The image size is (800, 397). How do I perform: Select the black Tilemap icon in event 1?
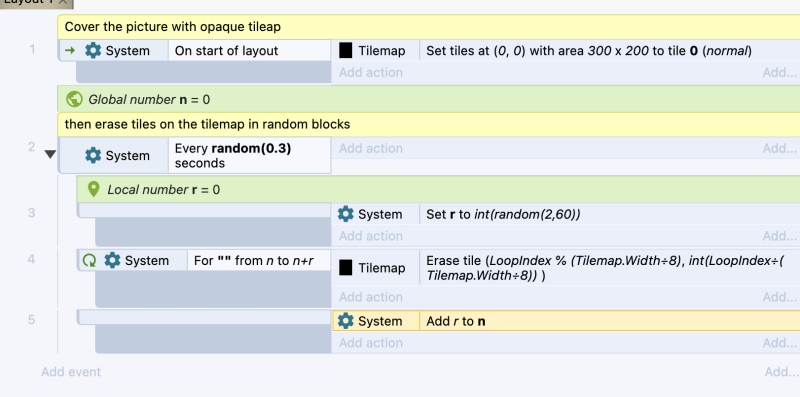click(x=345, y=51)
